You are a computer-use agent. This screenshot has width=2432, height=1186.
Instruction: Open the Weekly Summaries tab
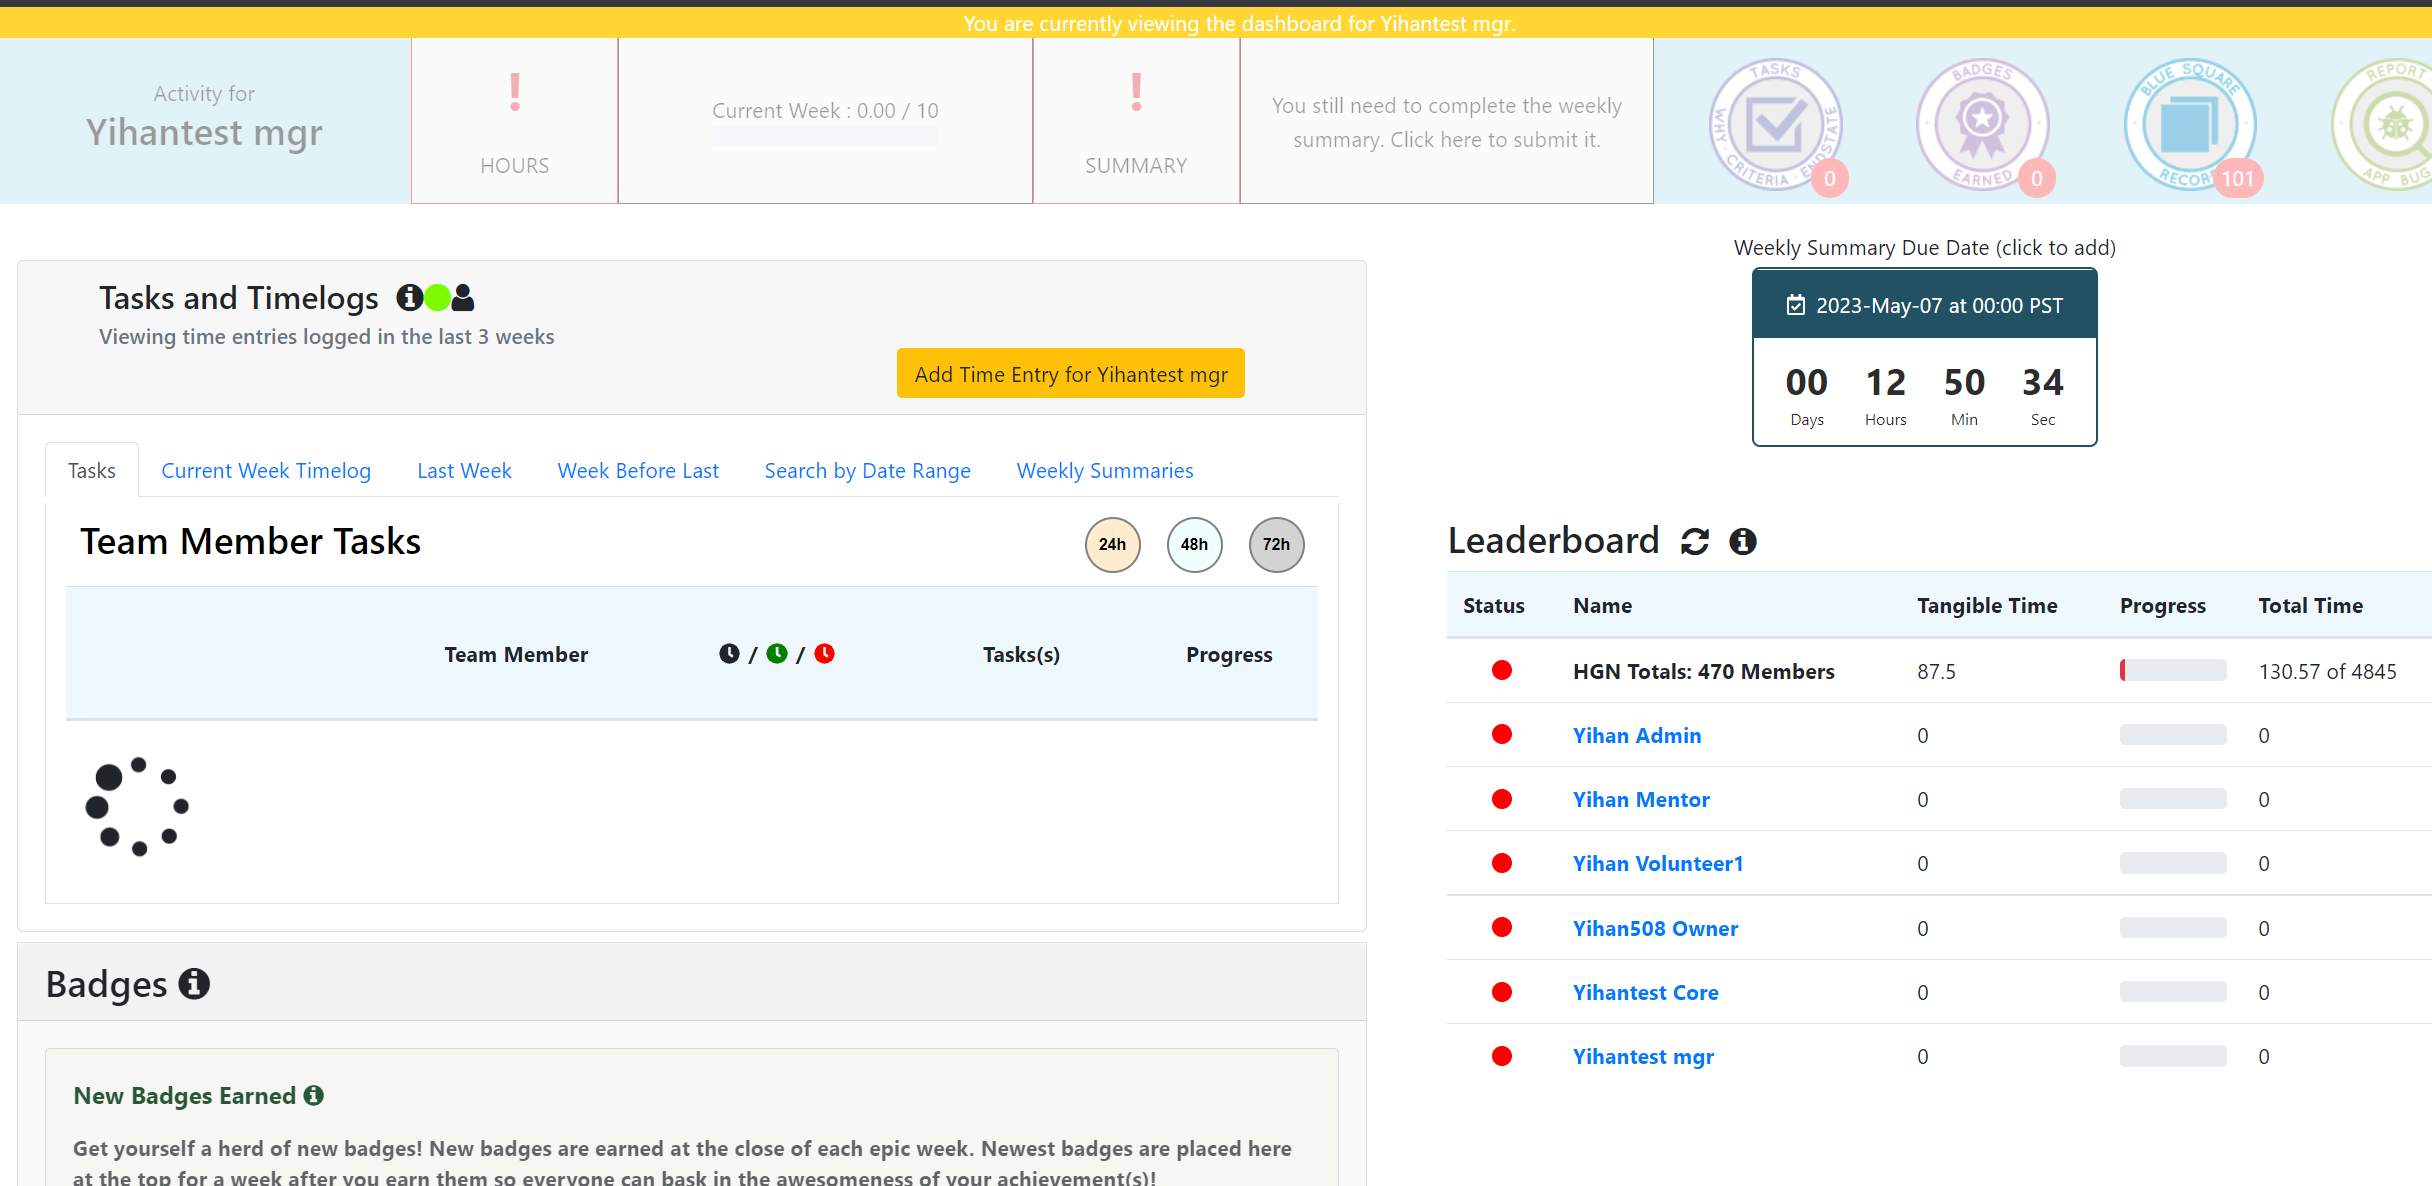tap(1105, 470)
